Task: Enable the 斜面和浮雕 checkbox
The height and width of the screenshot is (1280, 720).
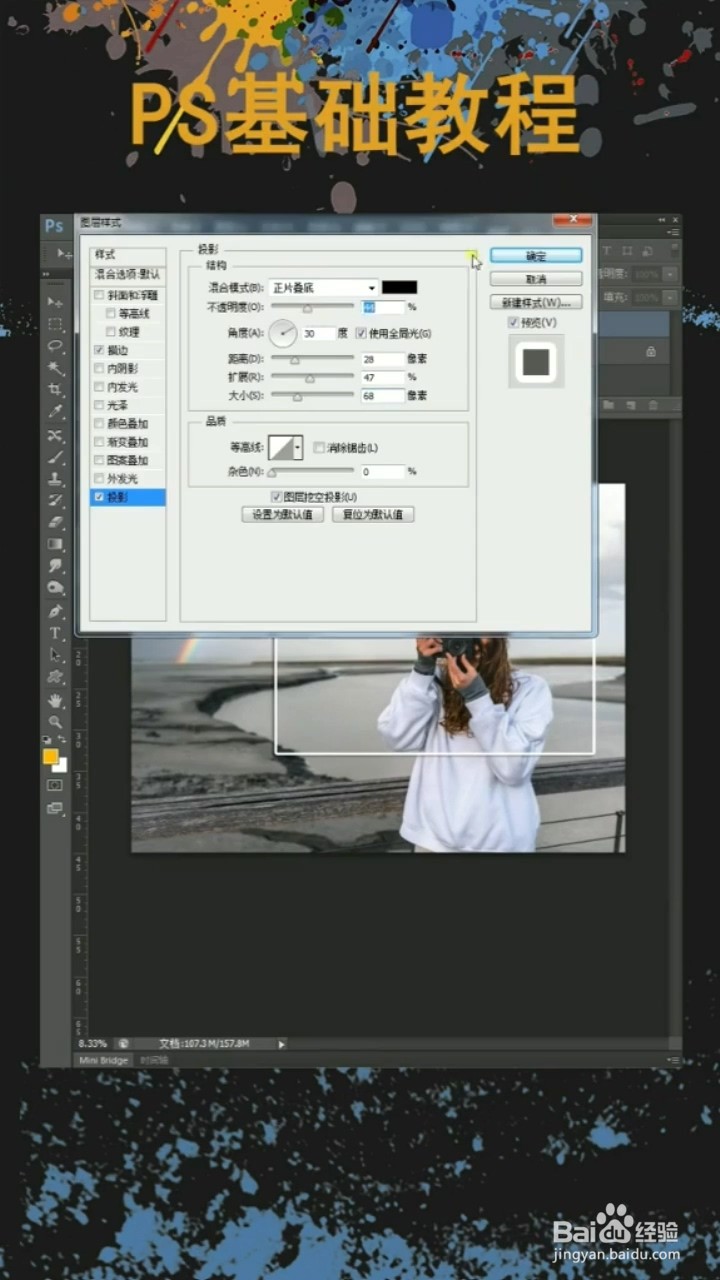Action: pos(98,296)
